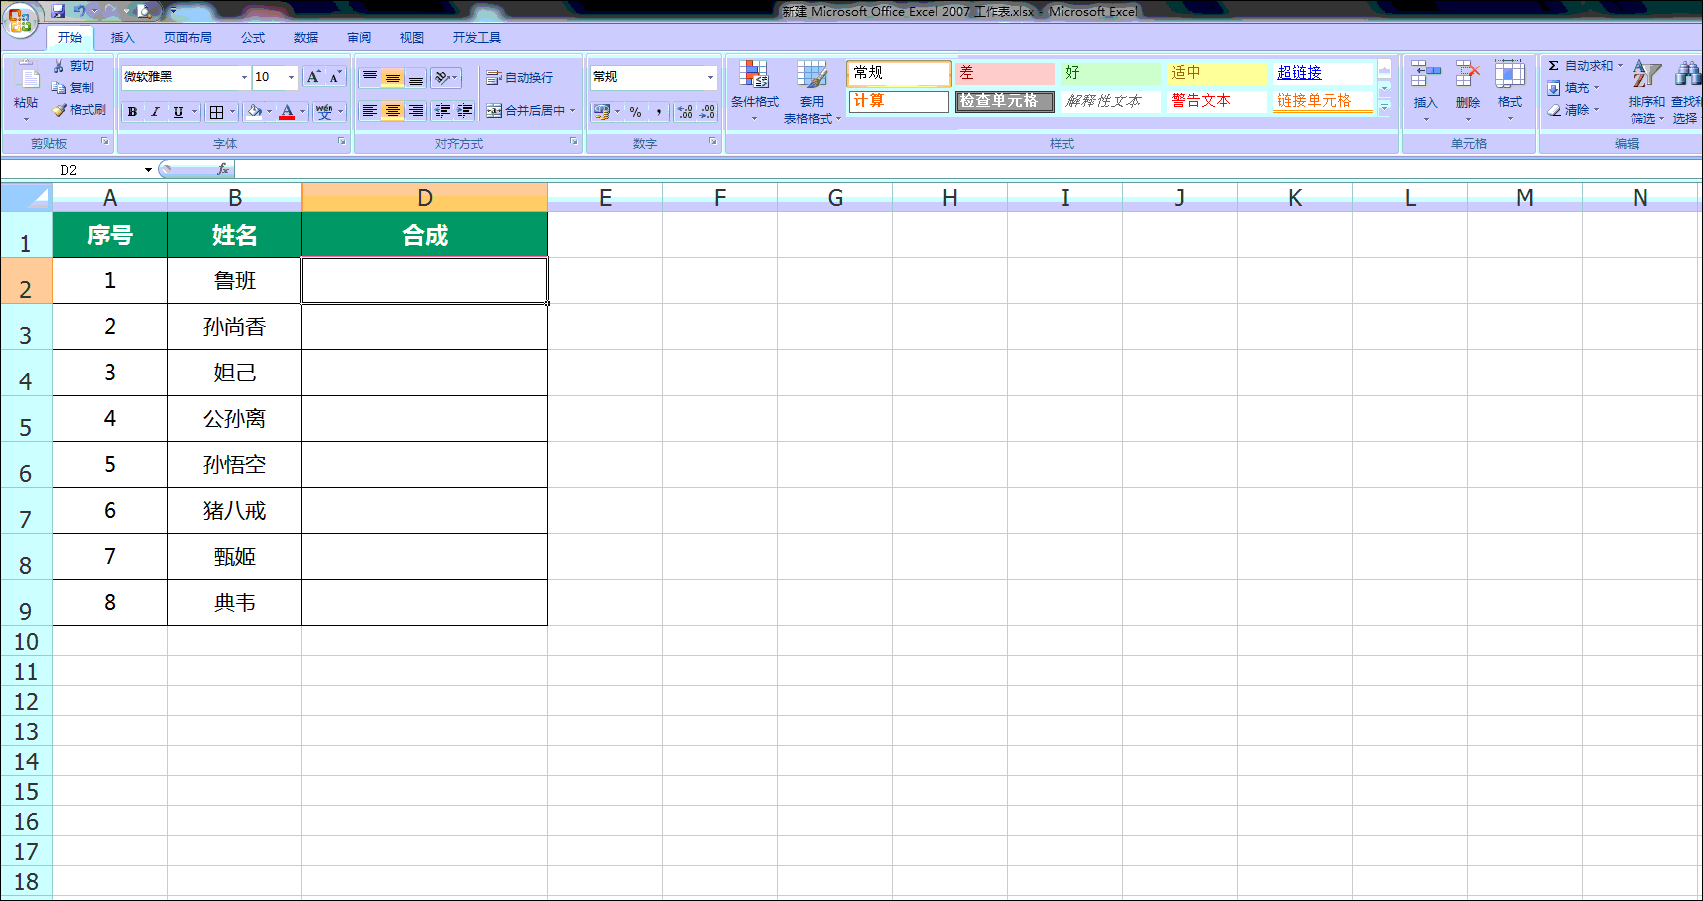Viewport: 1703px width, 901px height.
Task: Apply percent style format
Action: click(635, 112)
